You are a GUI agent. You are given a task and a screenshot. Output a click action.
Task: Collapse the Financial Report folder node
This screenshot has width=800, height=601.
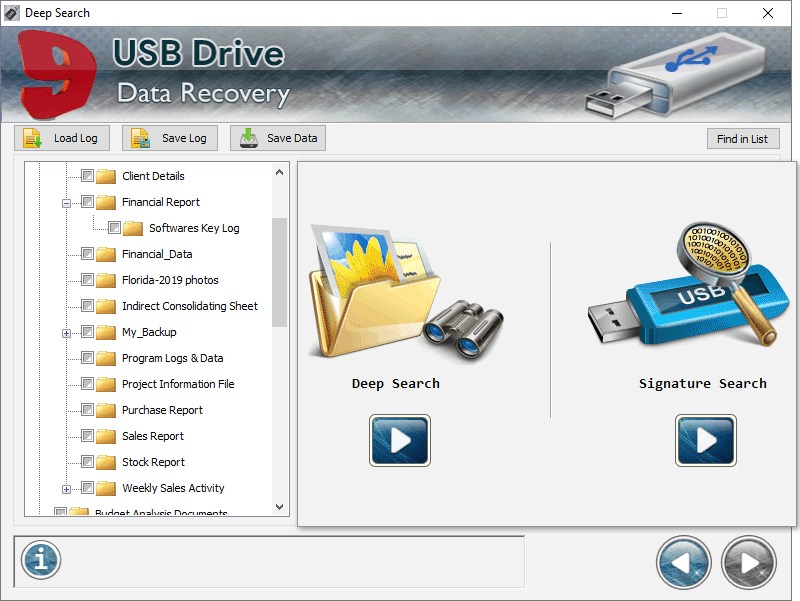point(64,202)
